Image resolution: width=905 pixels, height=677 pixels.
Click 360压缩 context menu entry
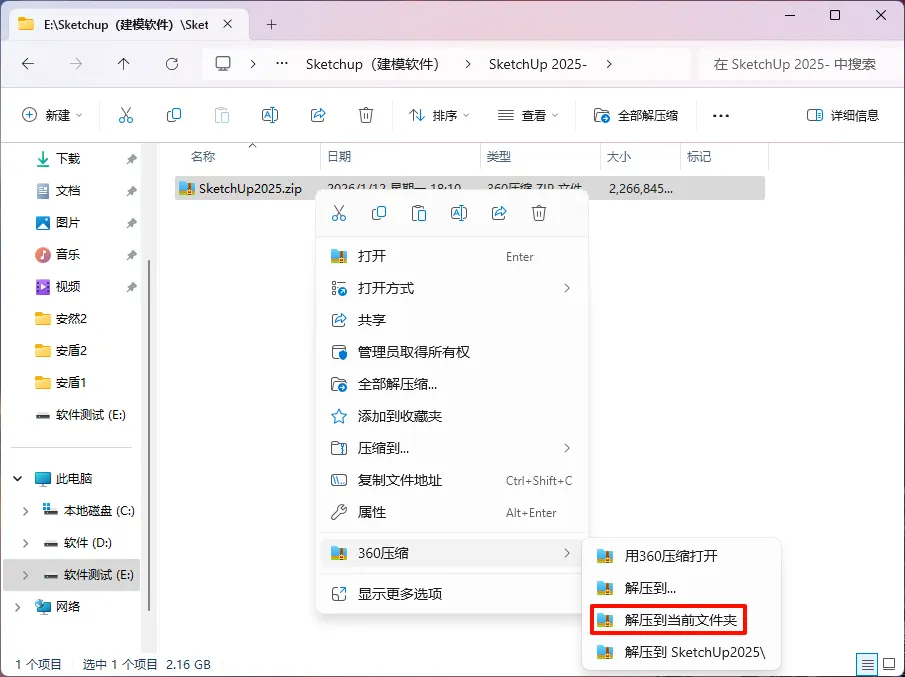[452, 553]
